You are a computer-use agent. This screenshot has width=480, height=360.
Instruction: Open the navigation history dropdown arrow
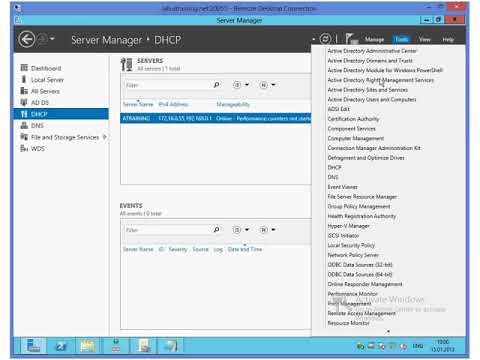[x=52, y=39]
